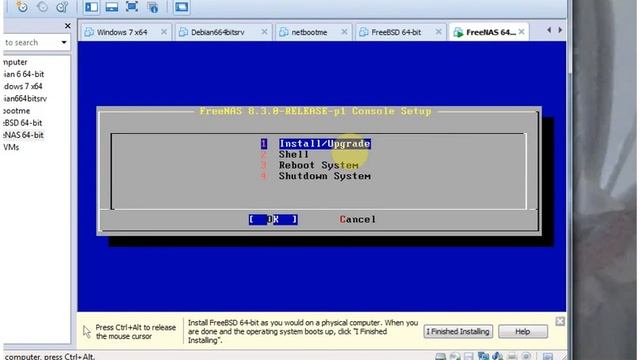
Task: Select Debian664bitsrv in library list
Action: 25,99
